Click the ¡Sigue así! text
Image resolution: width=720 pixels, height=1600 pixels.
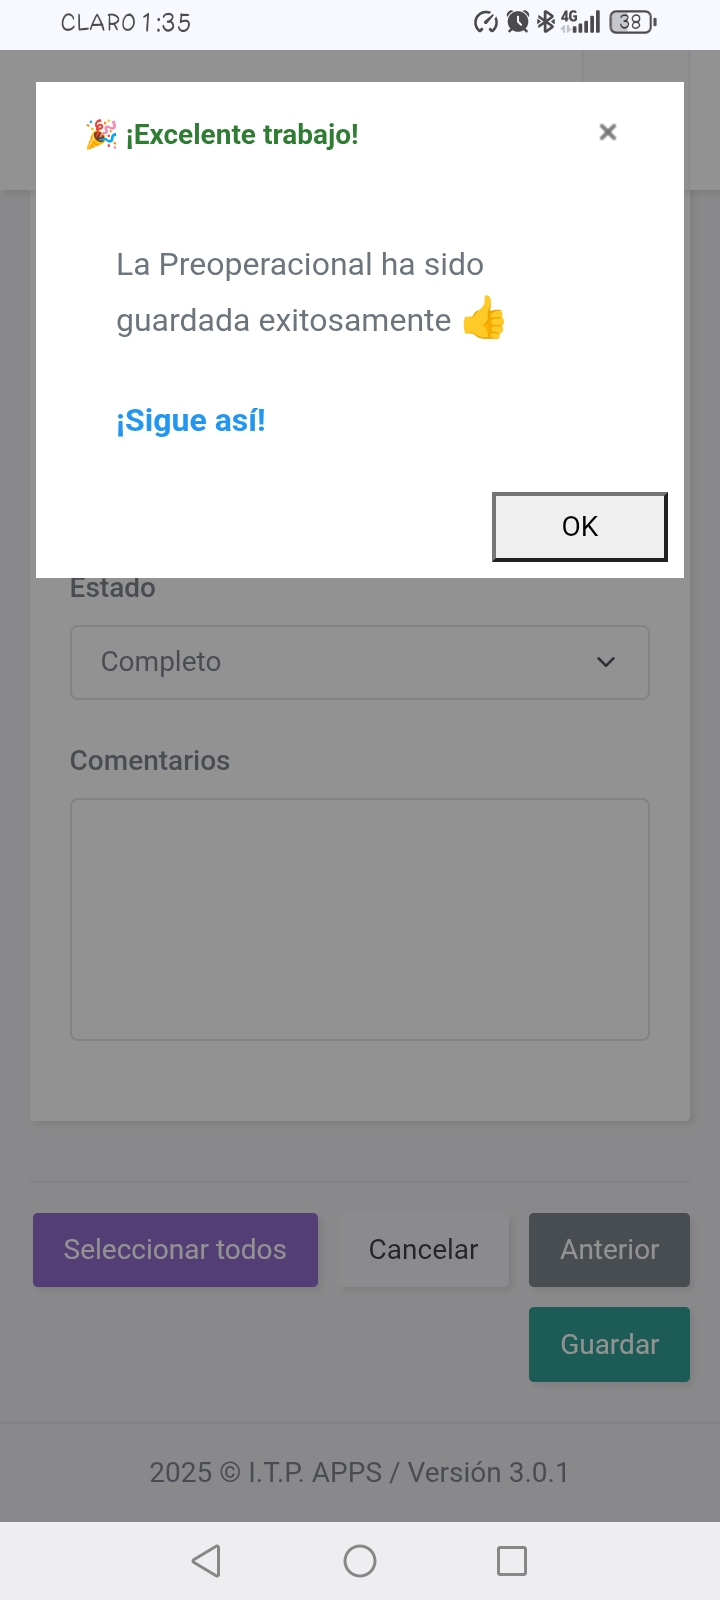coord(191,421)
